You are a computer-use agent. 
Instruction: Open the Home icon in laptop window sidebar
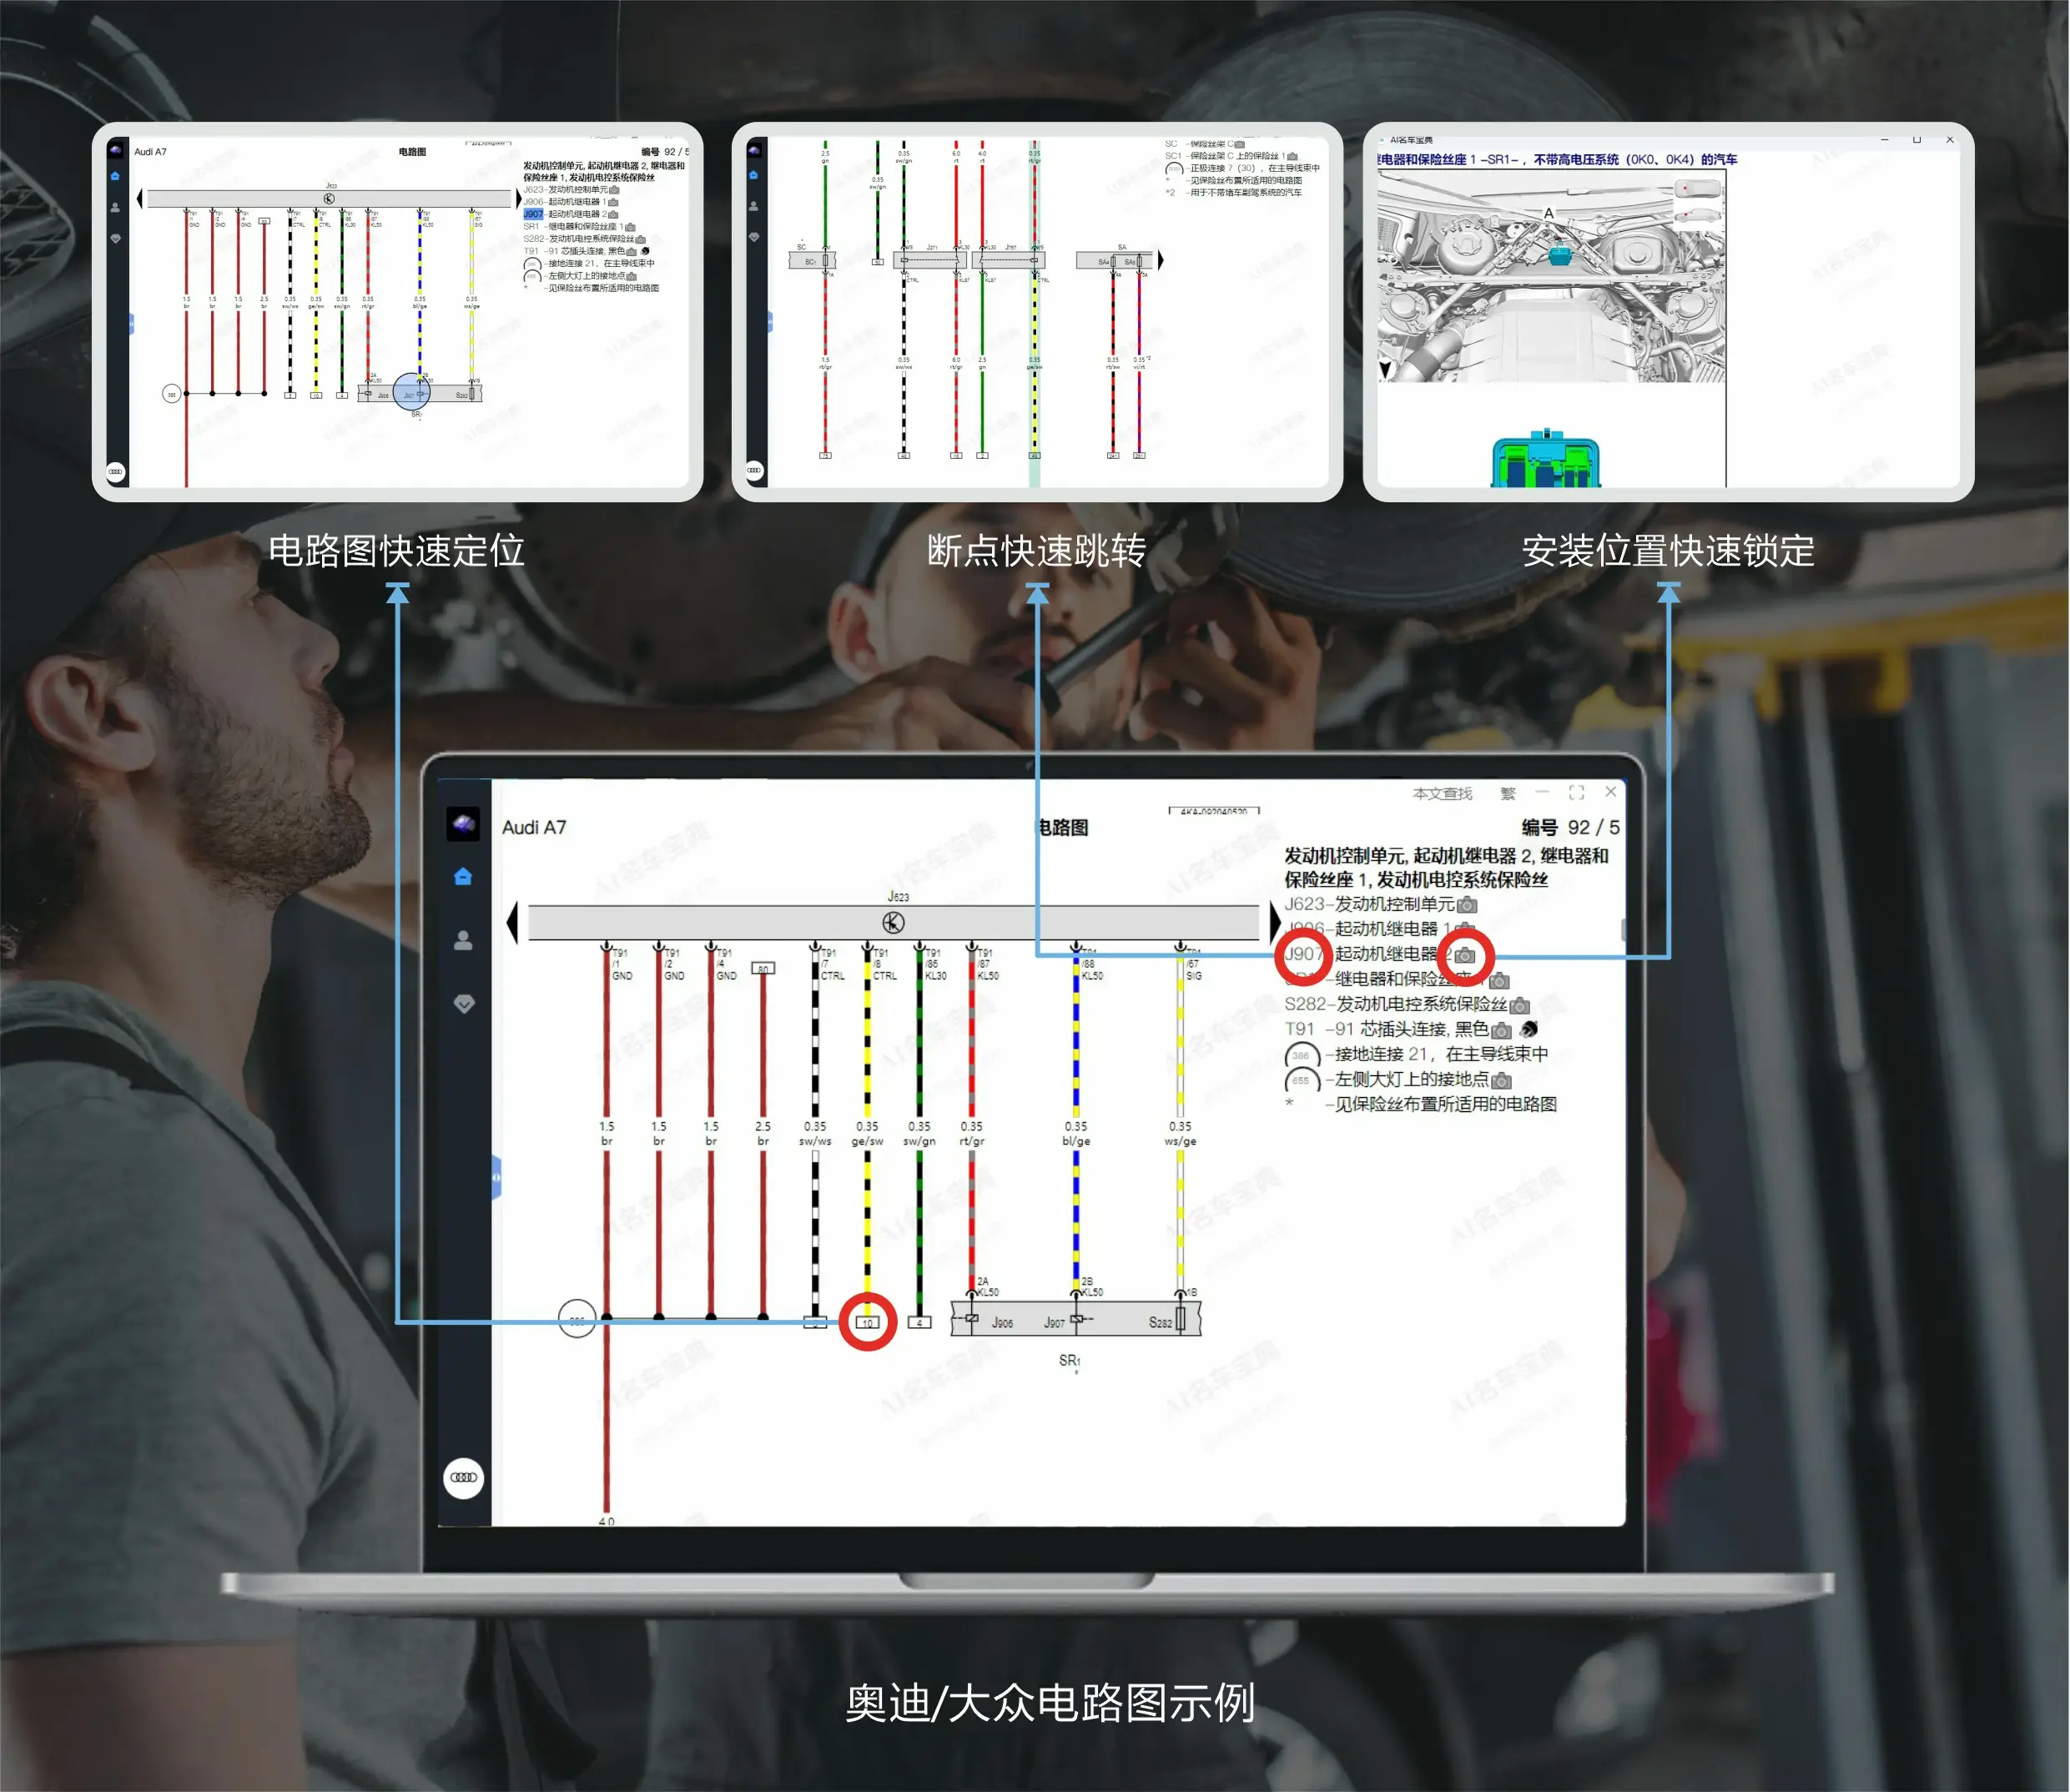tap(462, 877)
